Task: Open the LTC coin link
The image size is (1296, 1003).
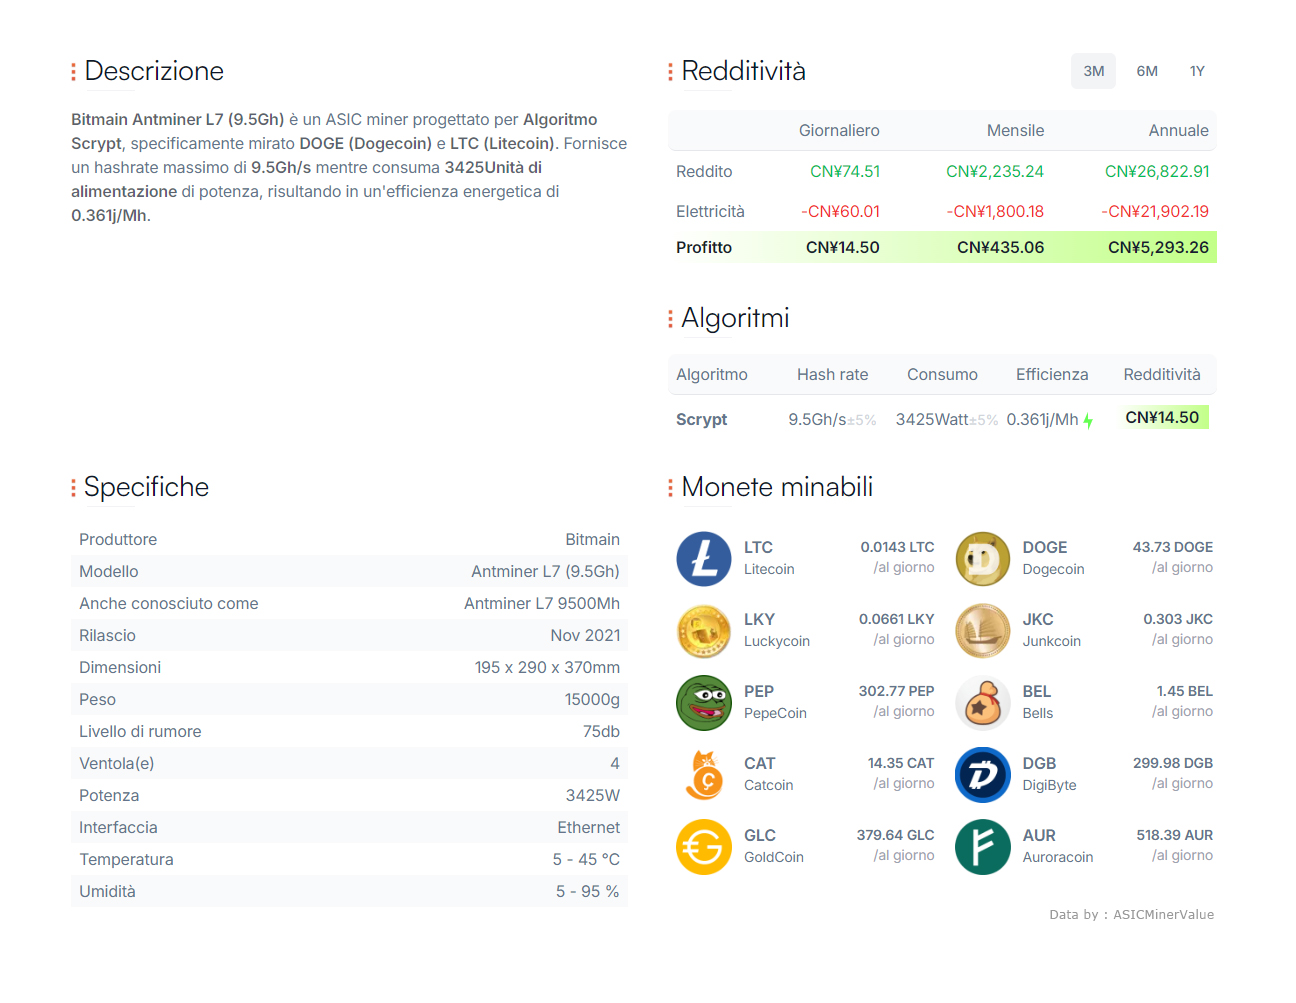Action: tap(758, 547)
